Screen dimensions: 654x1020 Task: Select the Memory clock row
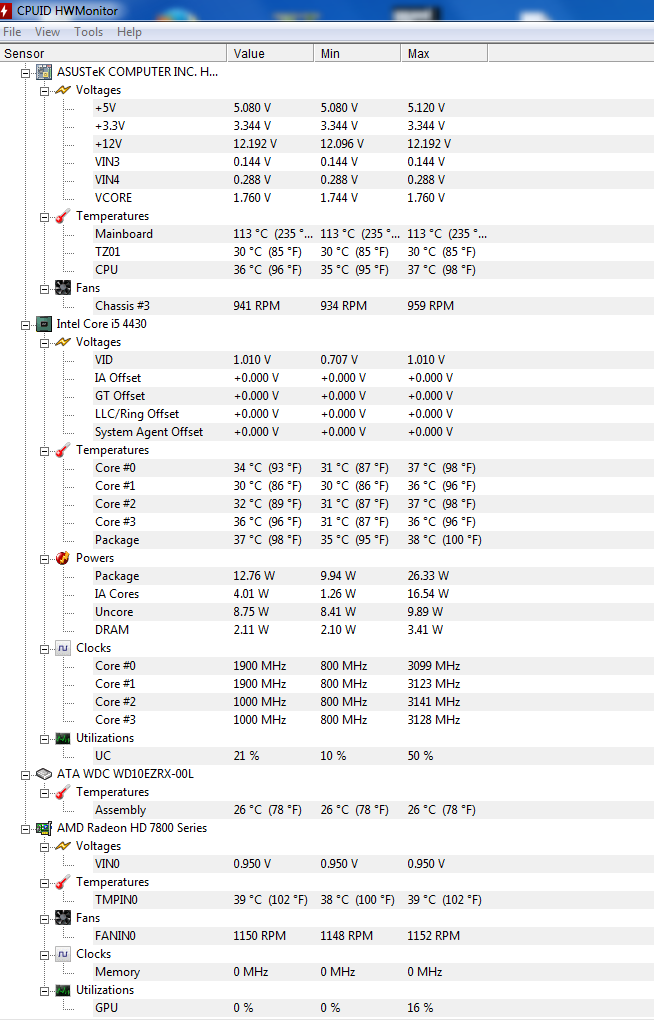374,972
